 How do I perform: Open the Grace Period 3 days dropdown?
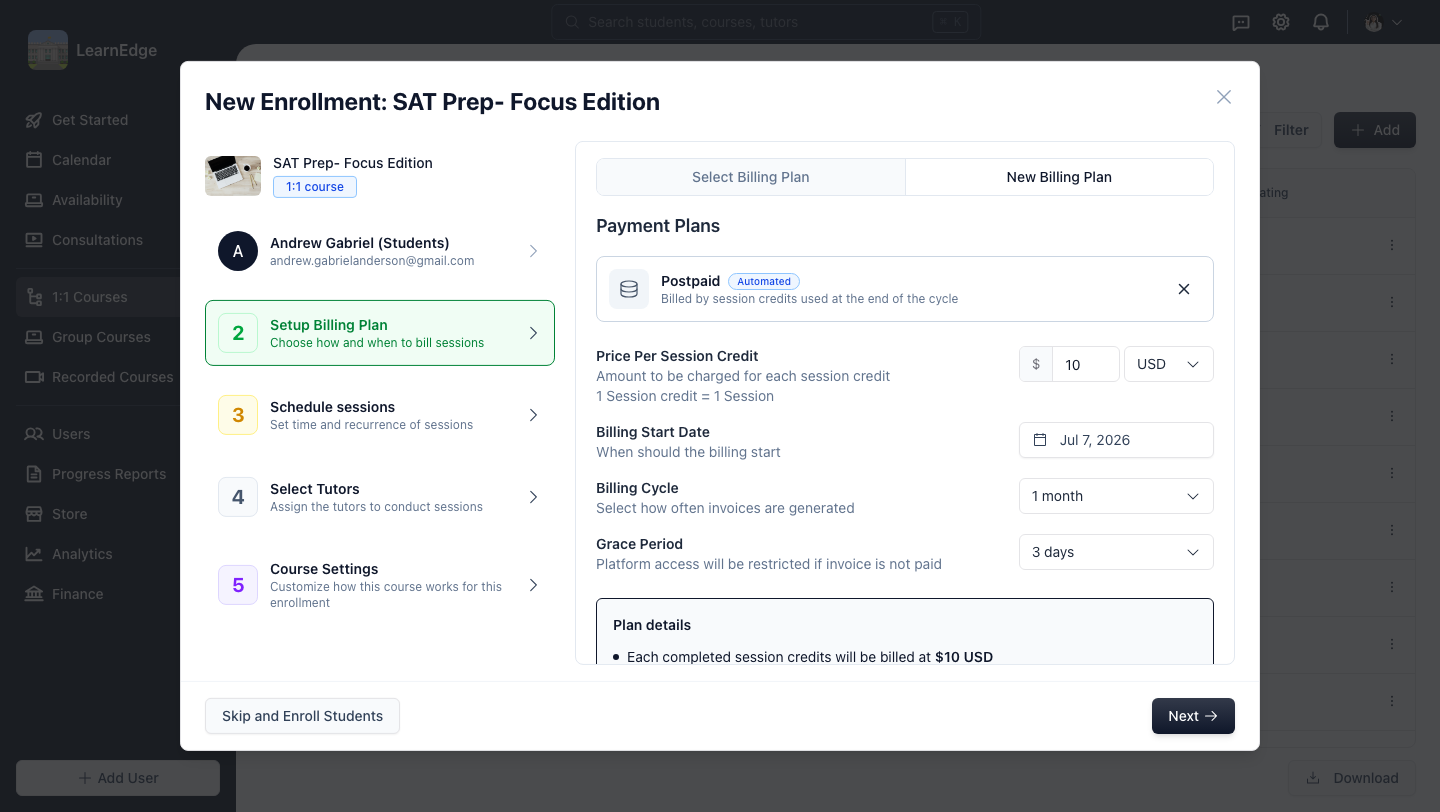1116,552
